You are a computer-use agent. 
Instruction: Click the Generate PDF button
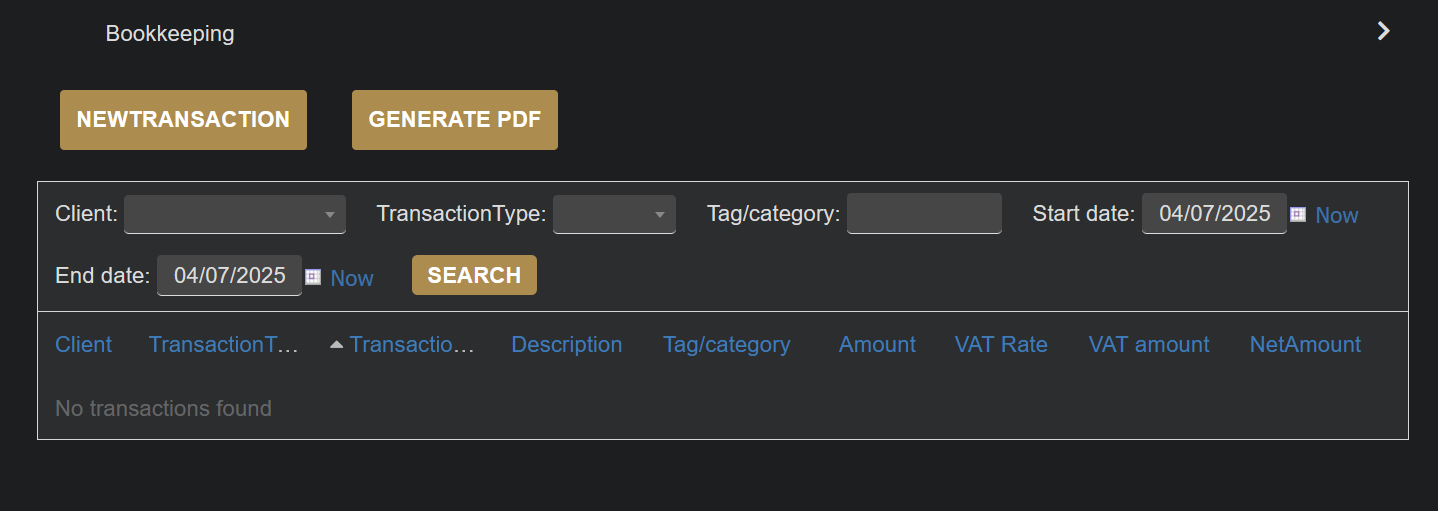455,120
